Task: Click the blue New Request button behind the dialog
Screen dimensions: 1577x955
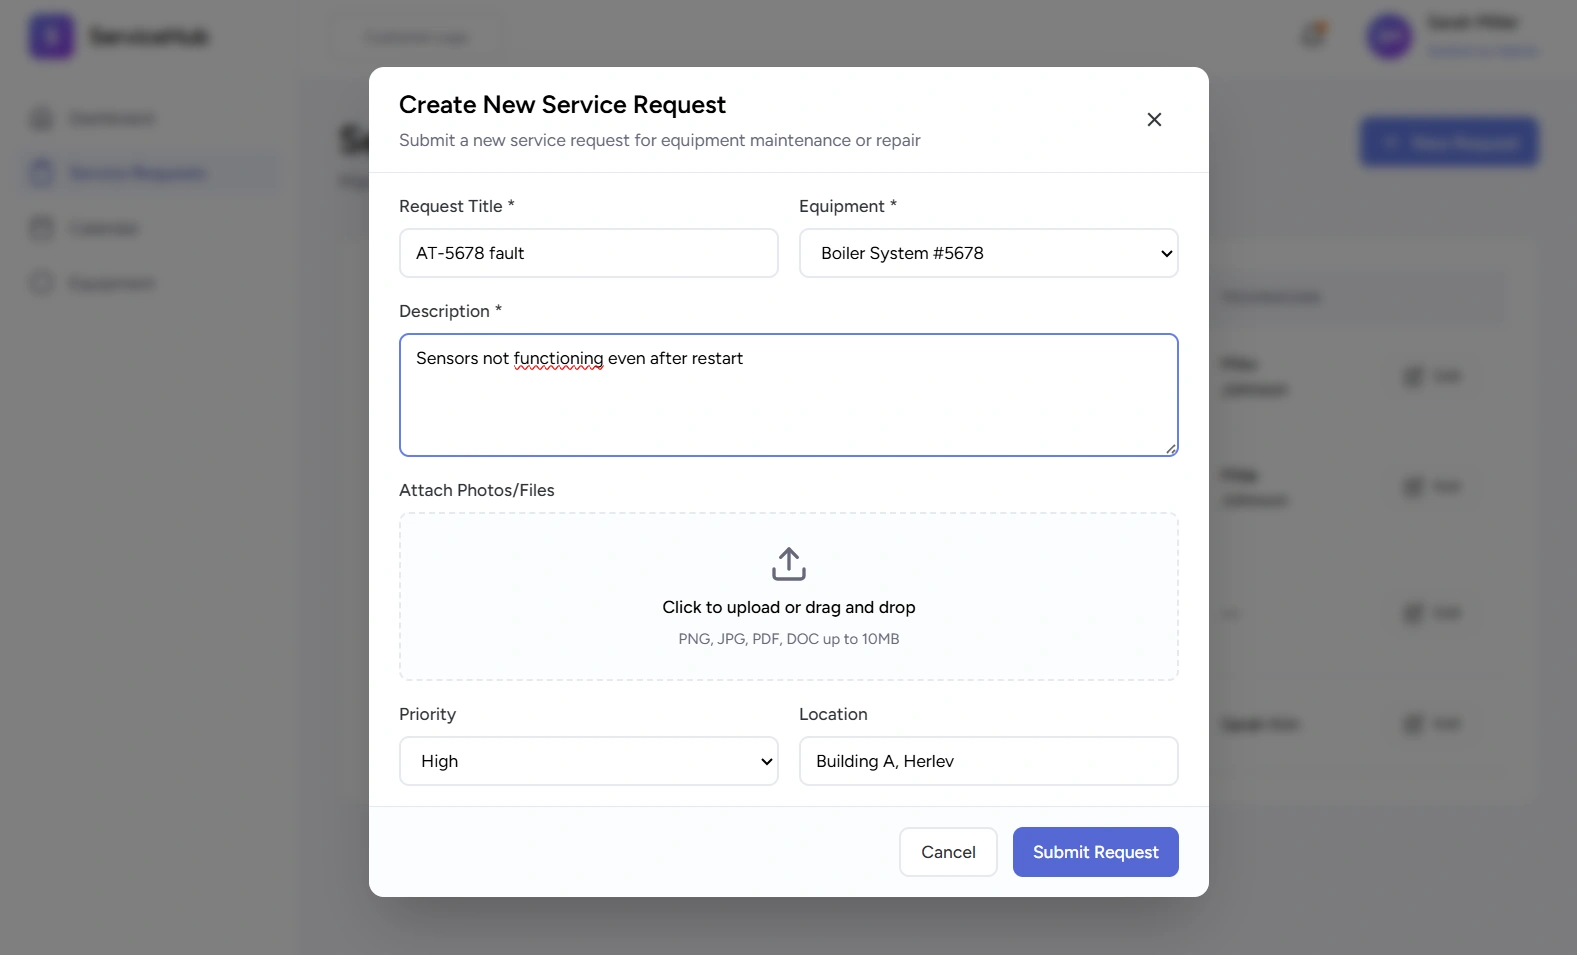Action: click(1448, 143)
